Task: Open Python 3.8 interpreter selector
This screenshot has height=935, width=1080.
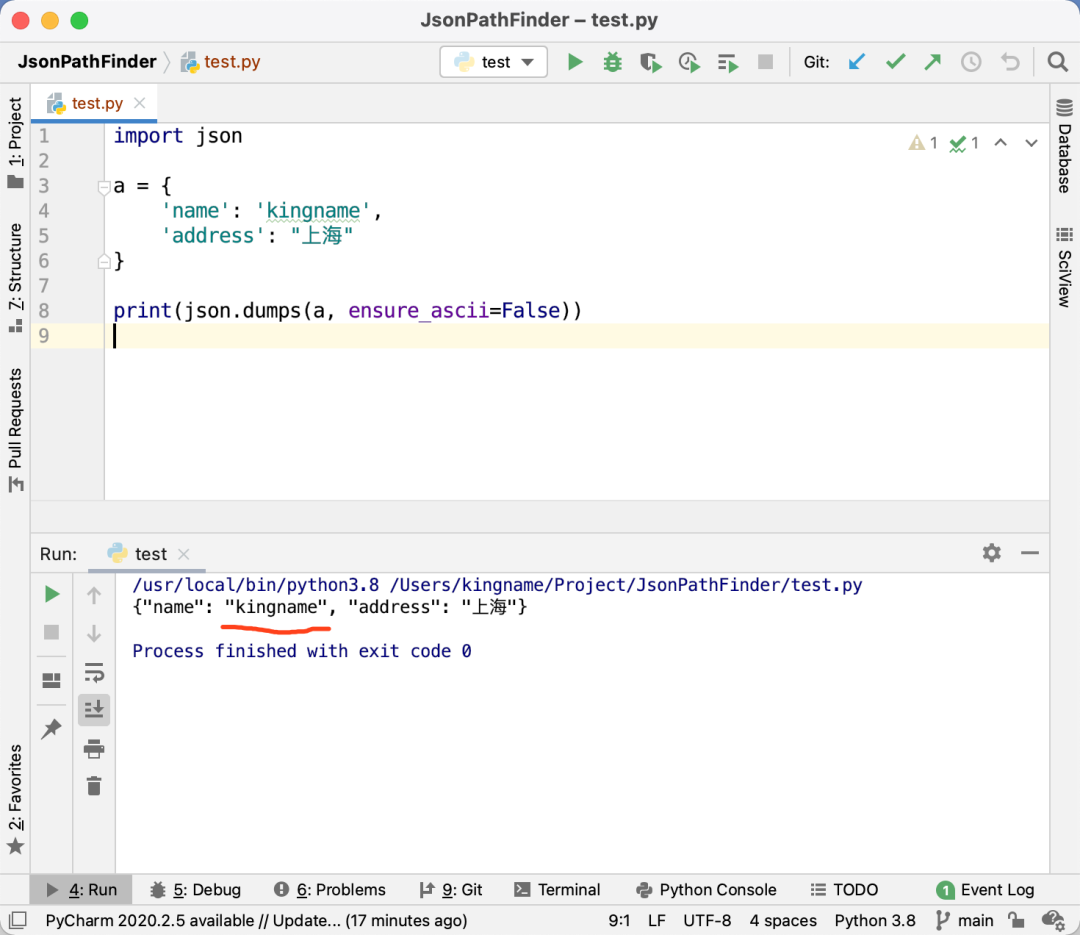Action: pyautogui.click(x=875, y=921)
